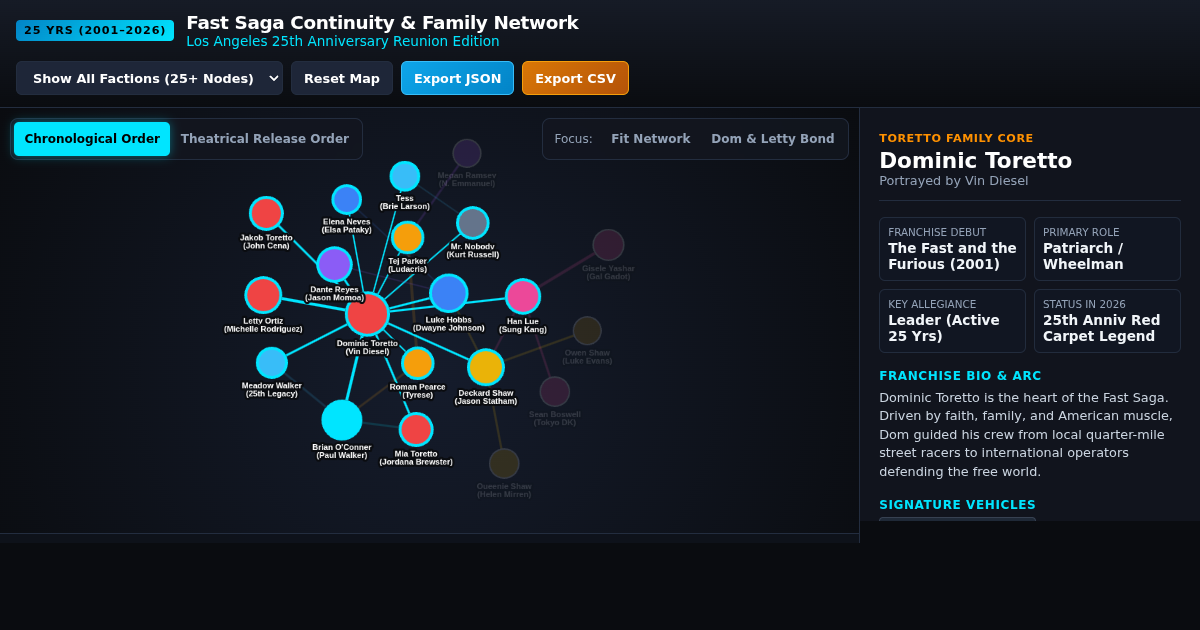Viewport: 1200px width, 630px height.
Task: Click the Reset Map button
Action: [x=342, y=78]
